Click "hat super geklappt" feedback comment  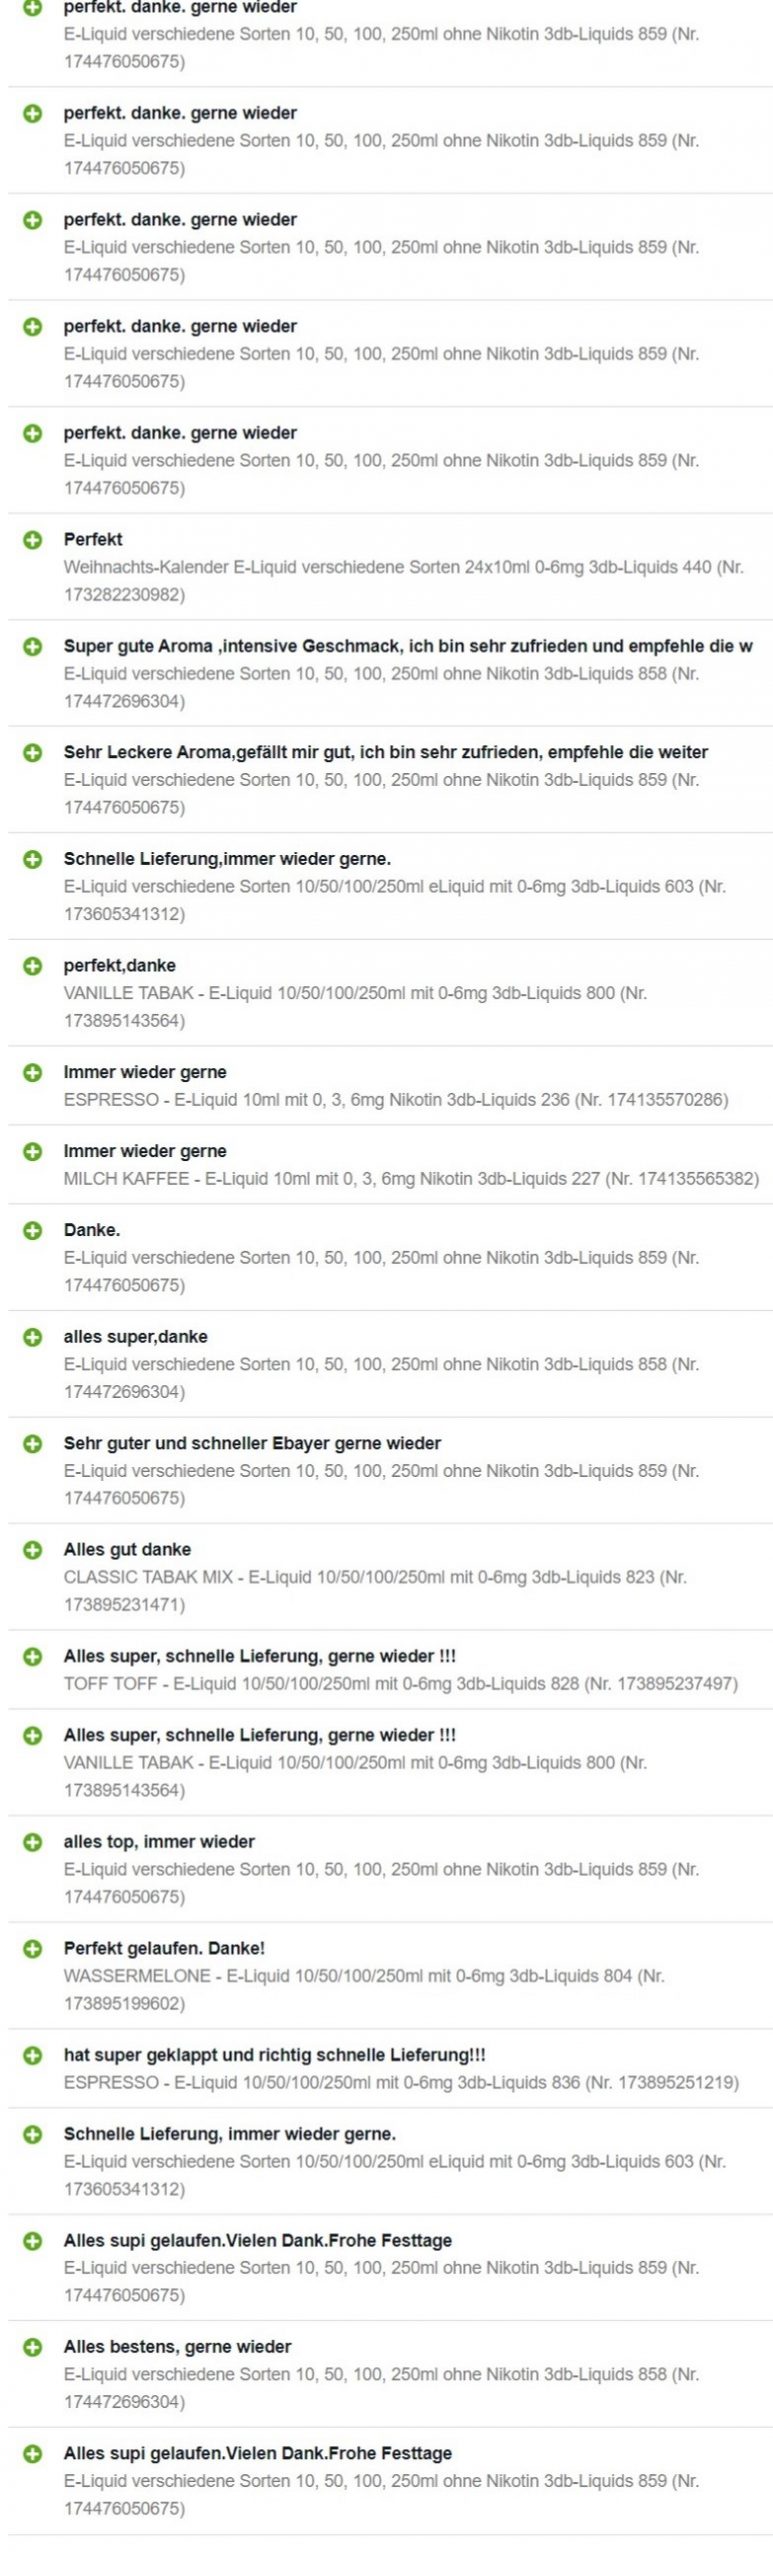coord(275,2056)
